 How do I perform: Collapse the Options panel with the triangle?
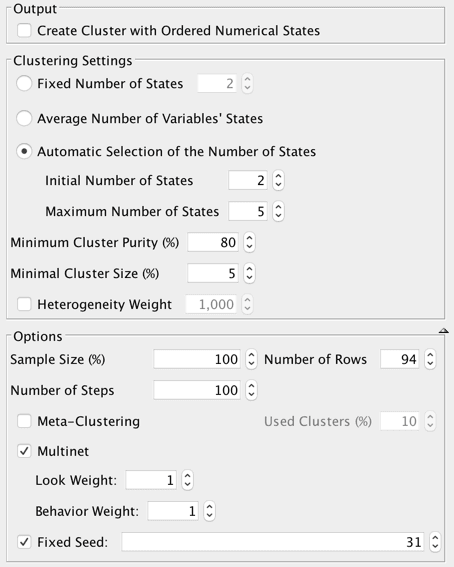(x=444, y=331)
